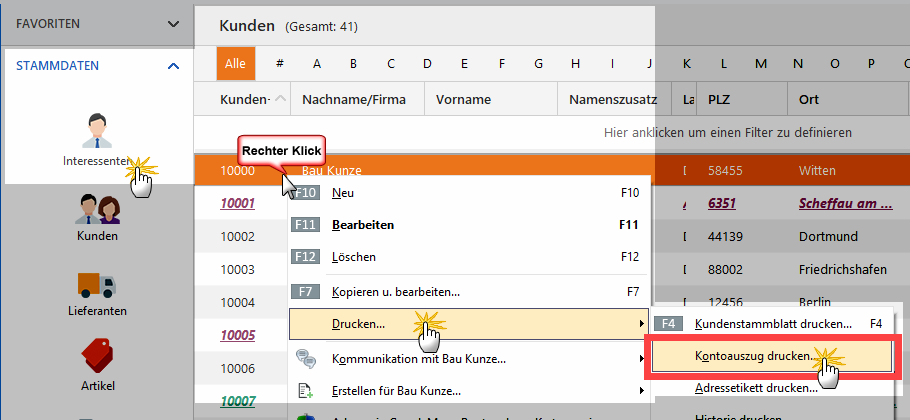Open the Interessenten icon in Stammdaten
Image resolution: width=910 pixels, height=420 pixels.
click(x=97, y=131)
